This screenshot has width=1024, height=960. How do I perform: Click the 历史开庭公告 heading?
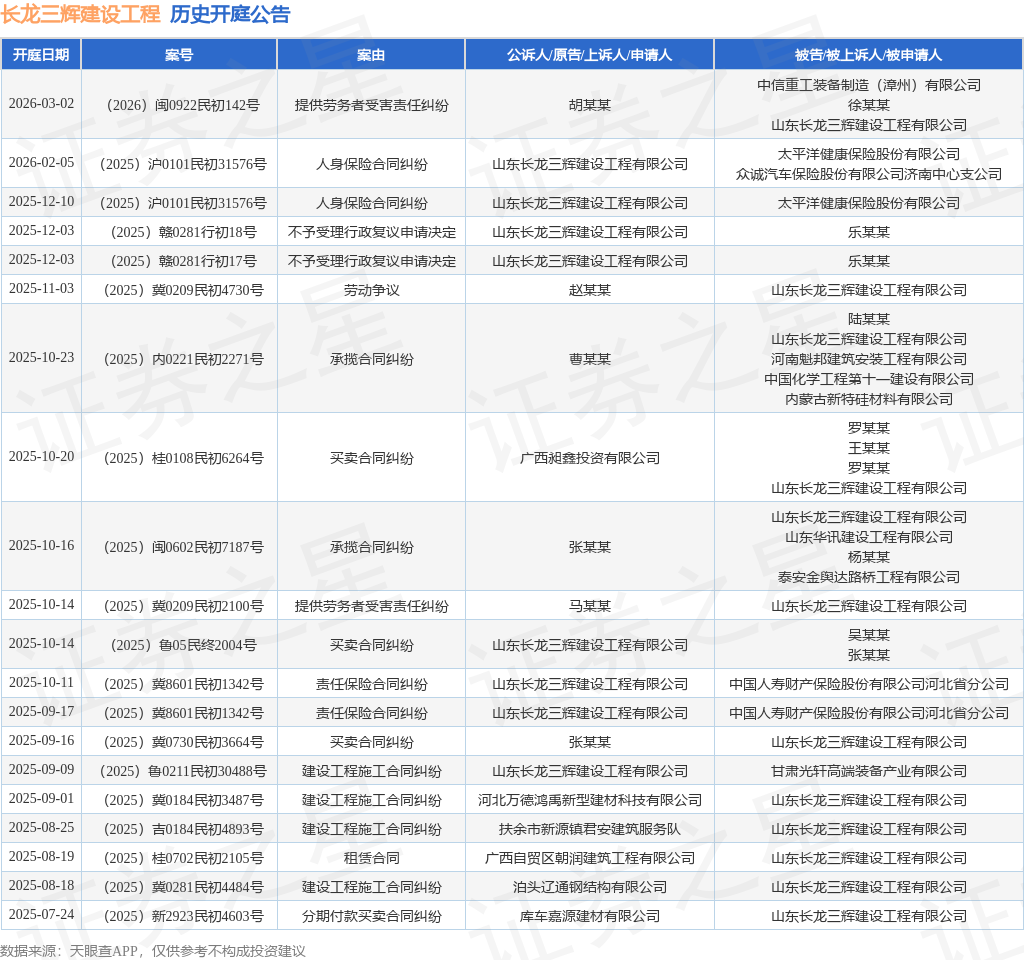230,14
